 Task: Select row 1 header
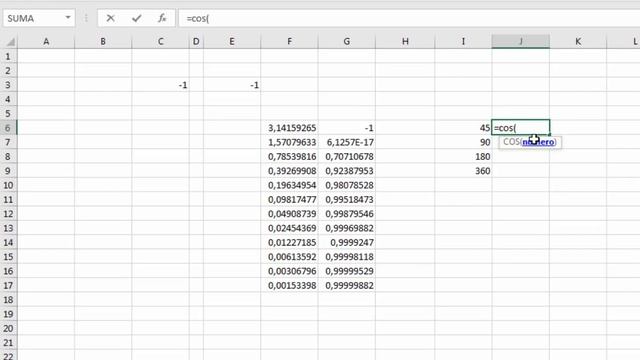(x=8, y=56)
